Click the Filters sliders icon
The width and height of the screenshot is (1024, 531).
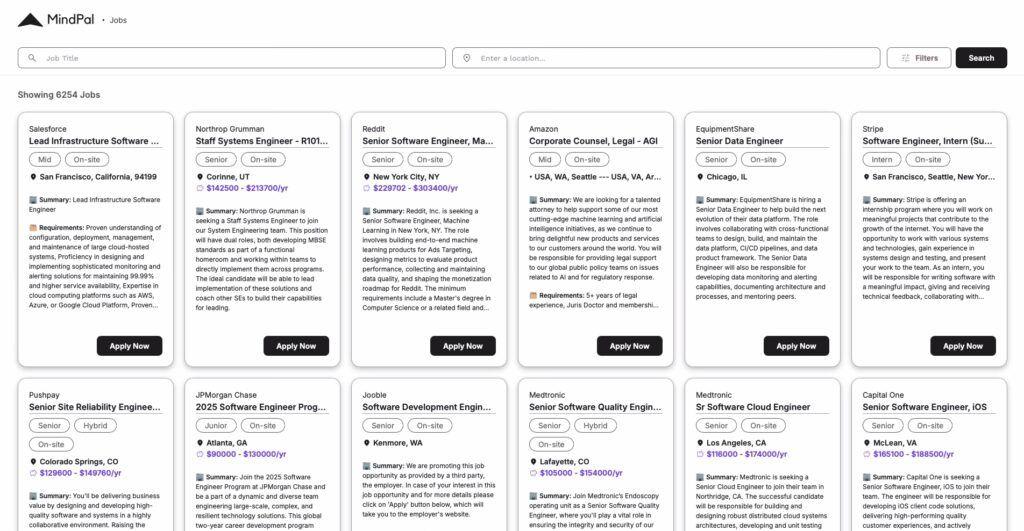[905, 58]
